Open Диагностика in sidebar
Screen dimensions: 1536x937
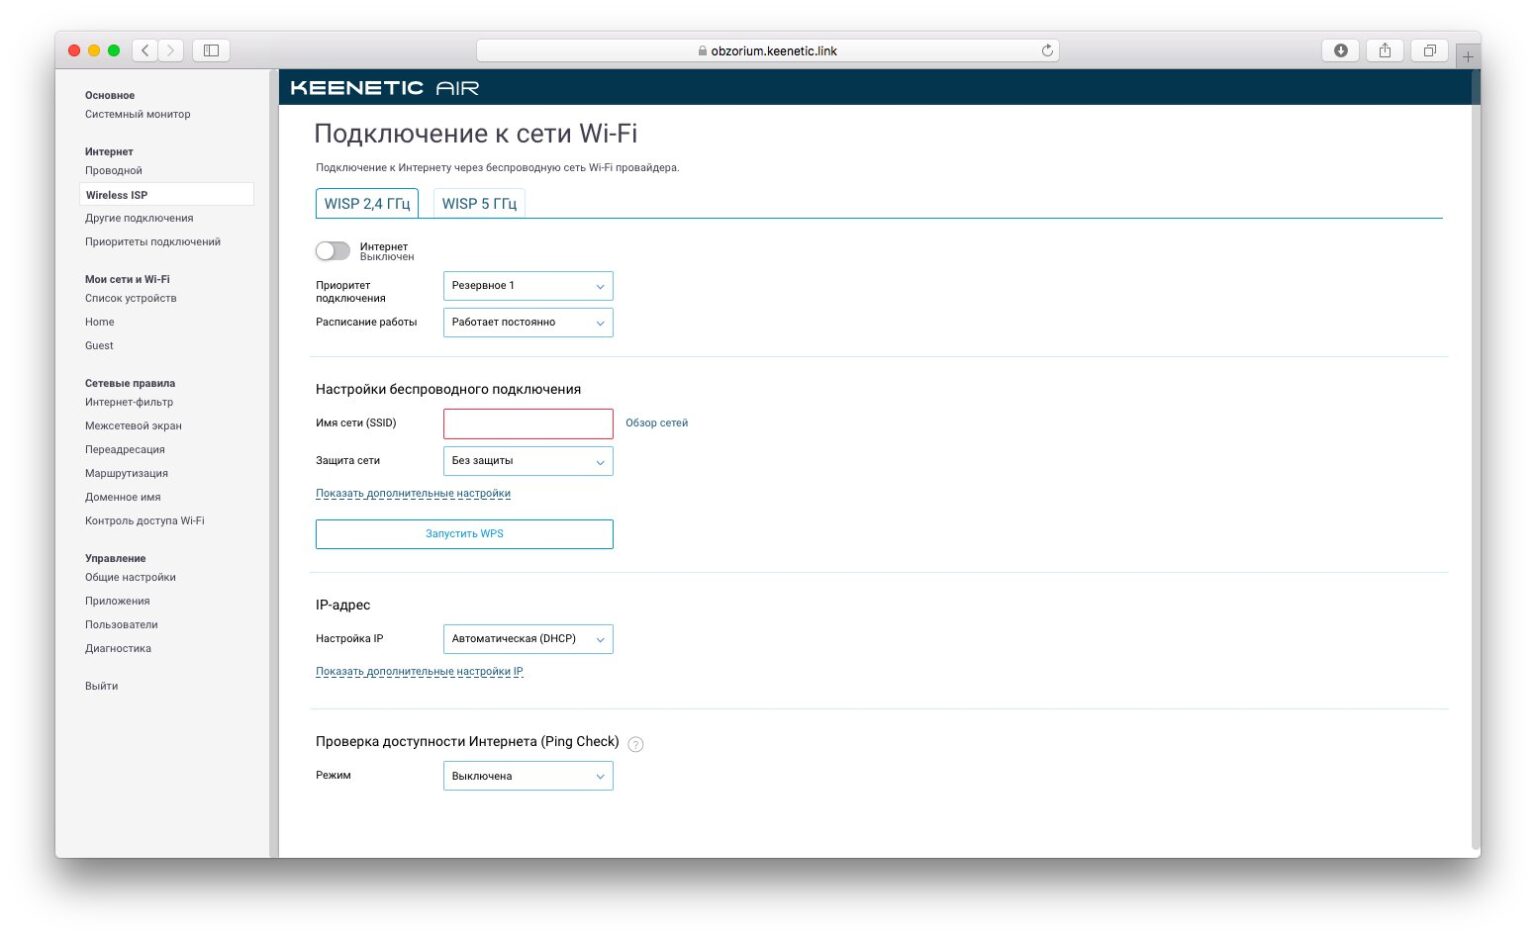(118, 649)
